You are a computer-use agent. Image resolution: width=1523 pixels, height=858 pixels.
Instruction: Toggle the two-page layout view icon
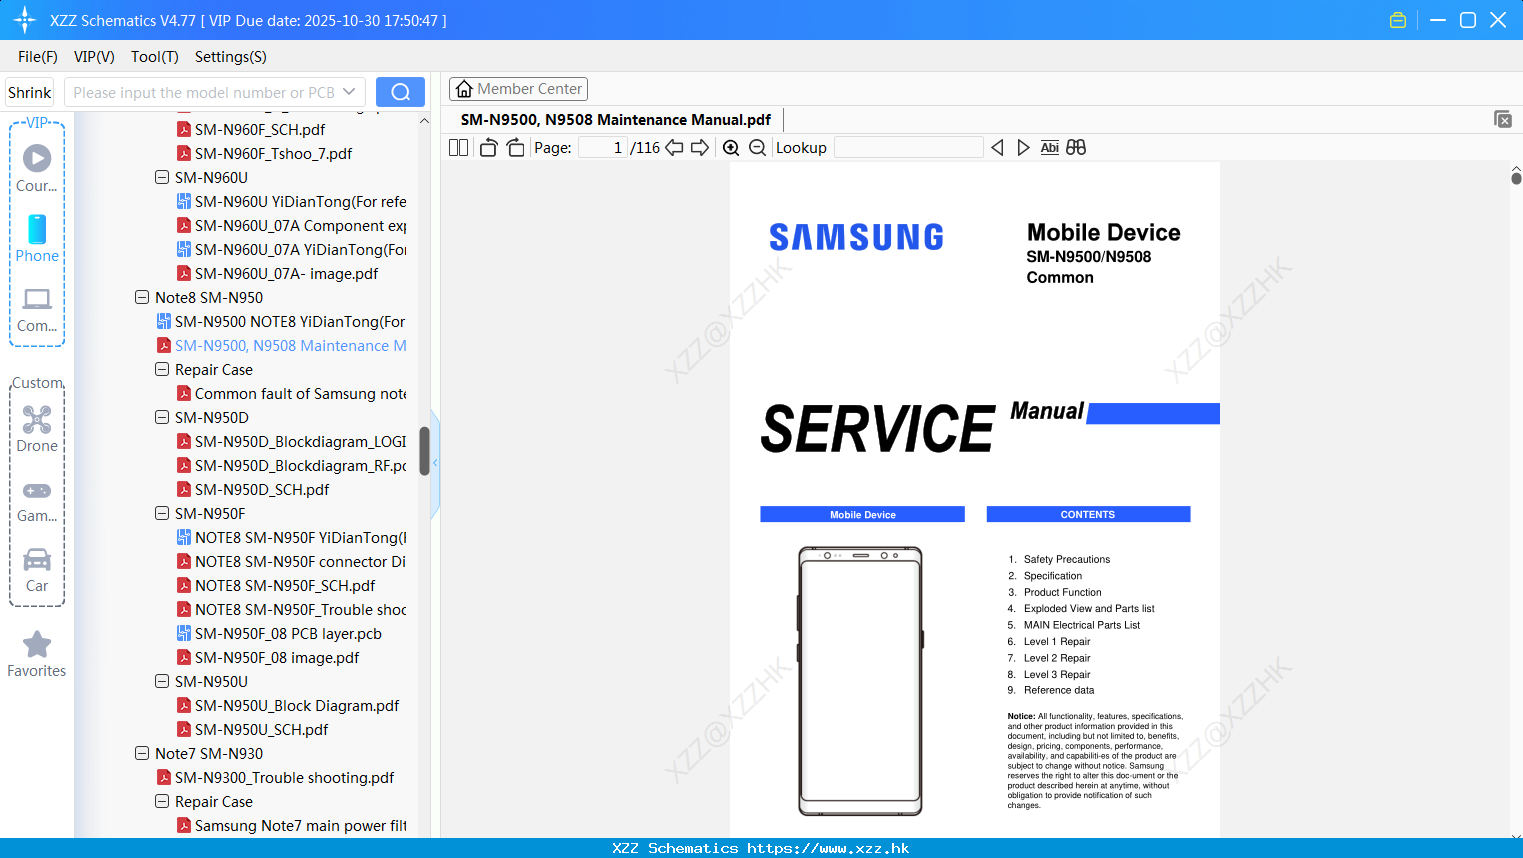pyautogui.click(x=458, y=147)
